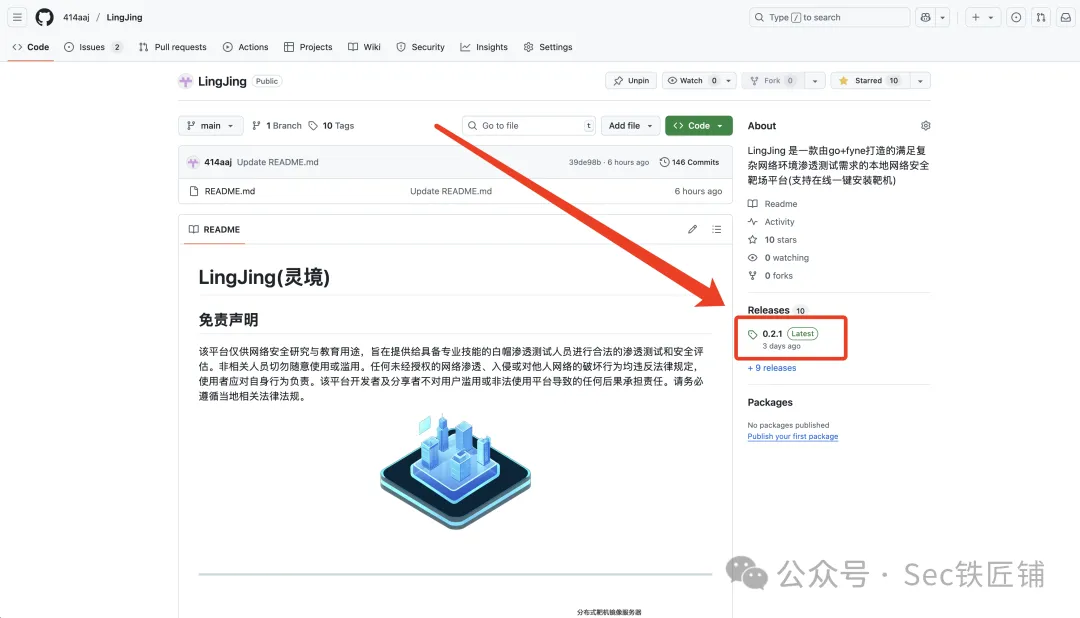Open the README.md file entry
1080x618 pixels.
click(229, 191)
